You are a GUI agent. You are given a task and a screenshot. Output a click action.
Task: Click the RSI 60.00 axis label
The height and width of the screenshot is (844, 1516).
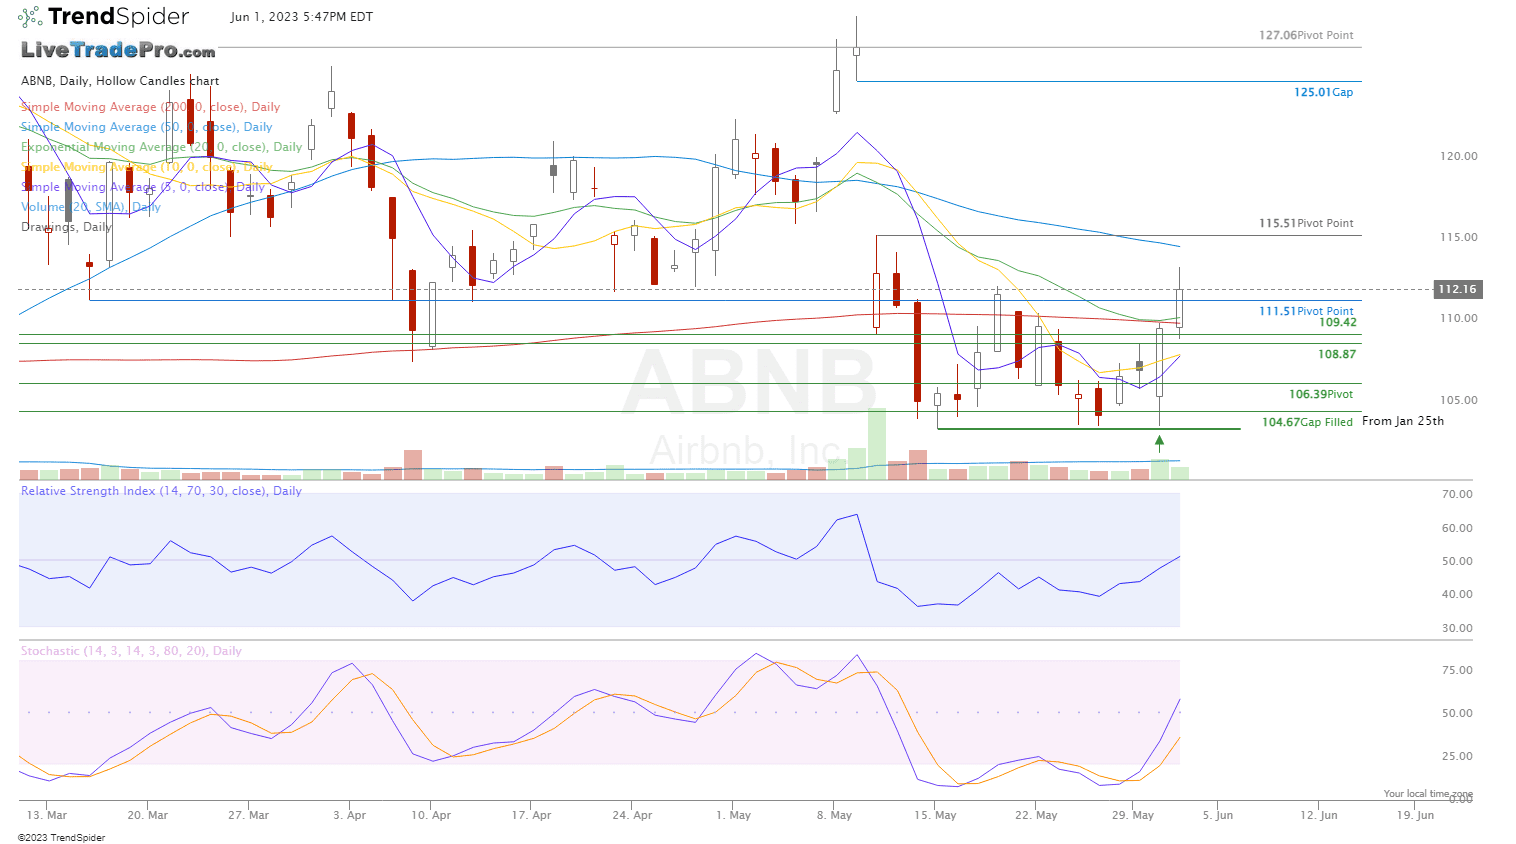tap(1457, 528)
